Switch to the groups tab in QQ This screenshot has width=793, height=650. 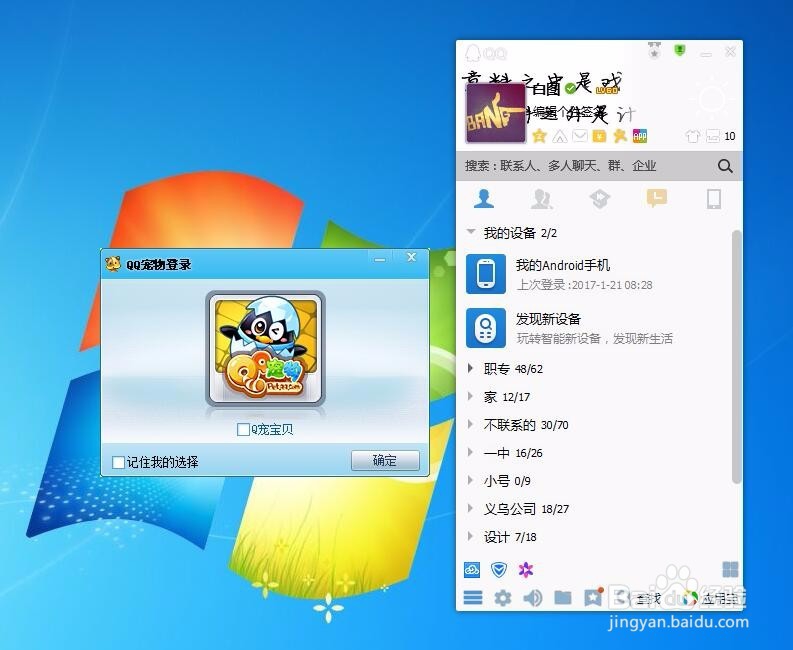pos(542,199)
